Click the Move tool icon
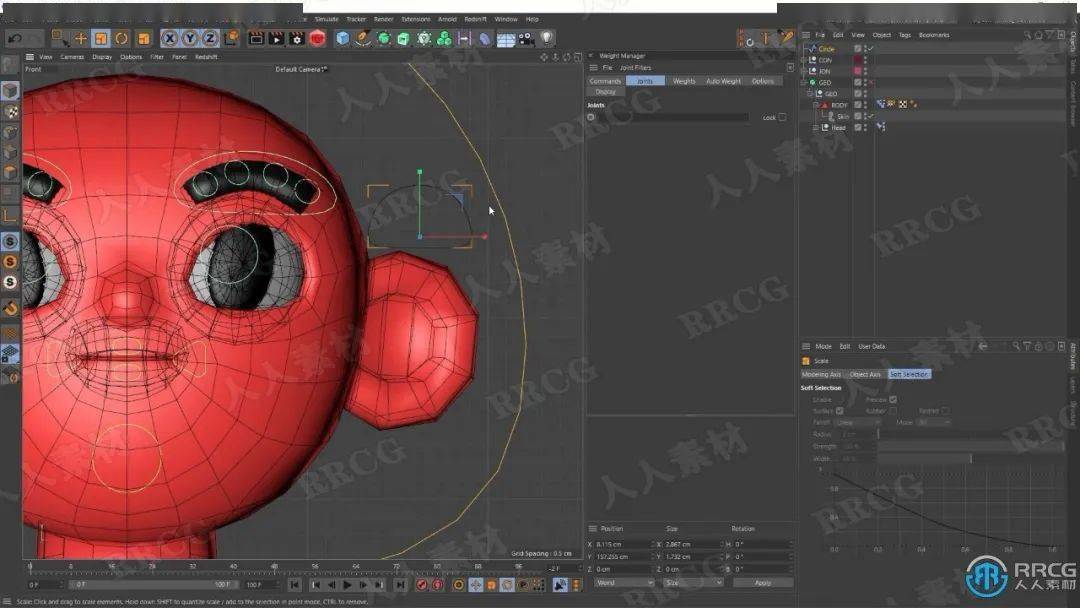The height and width of the screenshot is (608, 1080). tap(81, 38)
